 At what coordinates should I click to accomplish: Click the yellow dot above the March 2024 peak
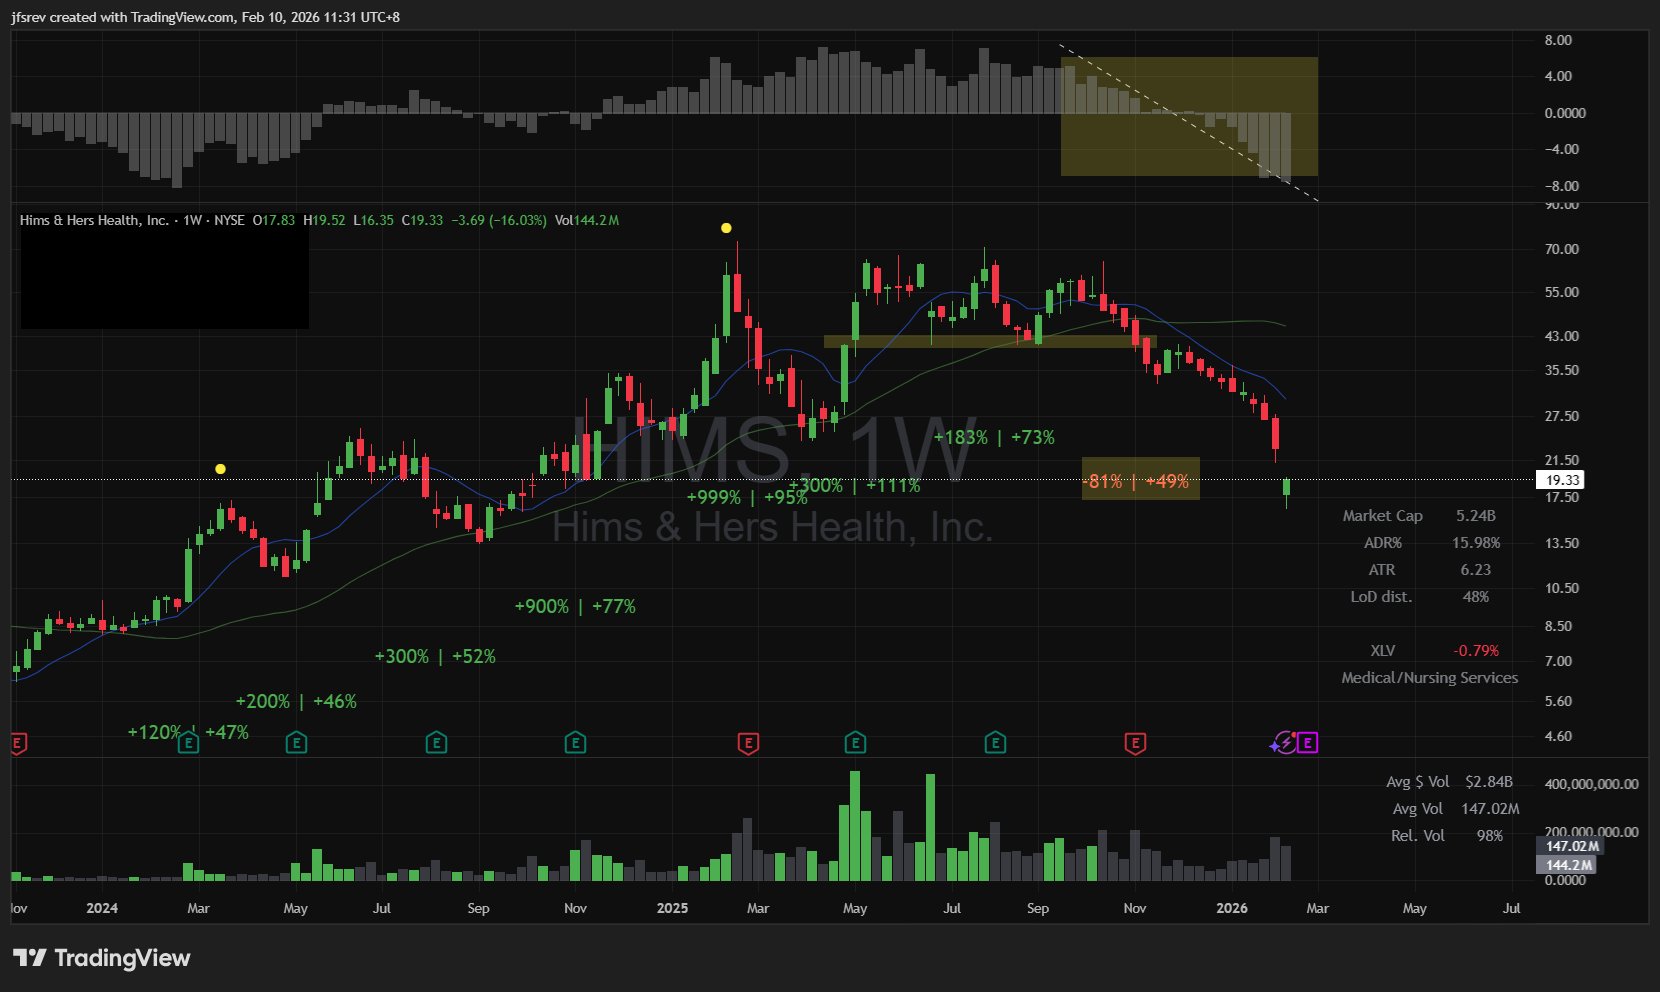click(220, 469)
